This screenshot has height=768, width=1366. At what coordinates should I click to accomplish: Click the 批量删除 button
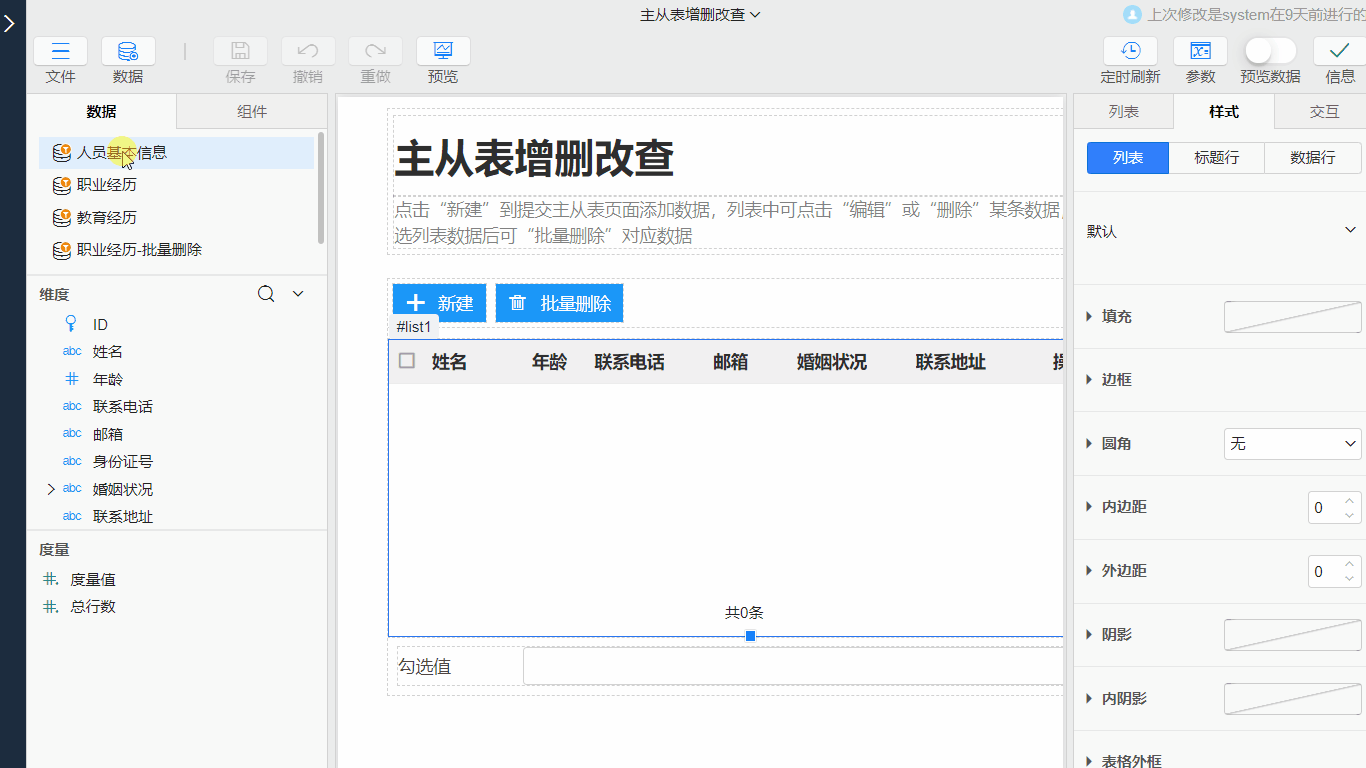point(559,303)
